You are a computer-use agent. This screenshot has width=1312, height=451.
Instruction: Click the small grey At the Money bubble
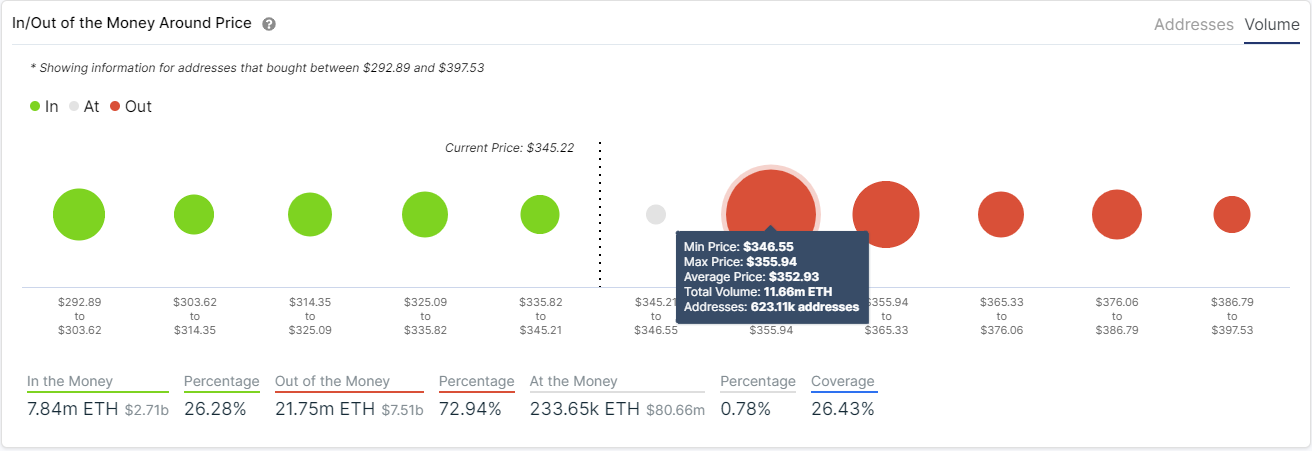click(x=656, y=214)
